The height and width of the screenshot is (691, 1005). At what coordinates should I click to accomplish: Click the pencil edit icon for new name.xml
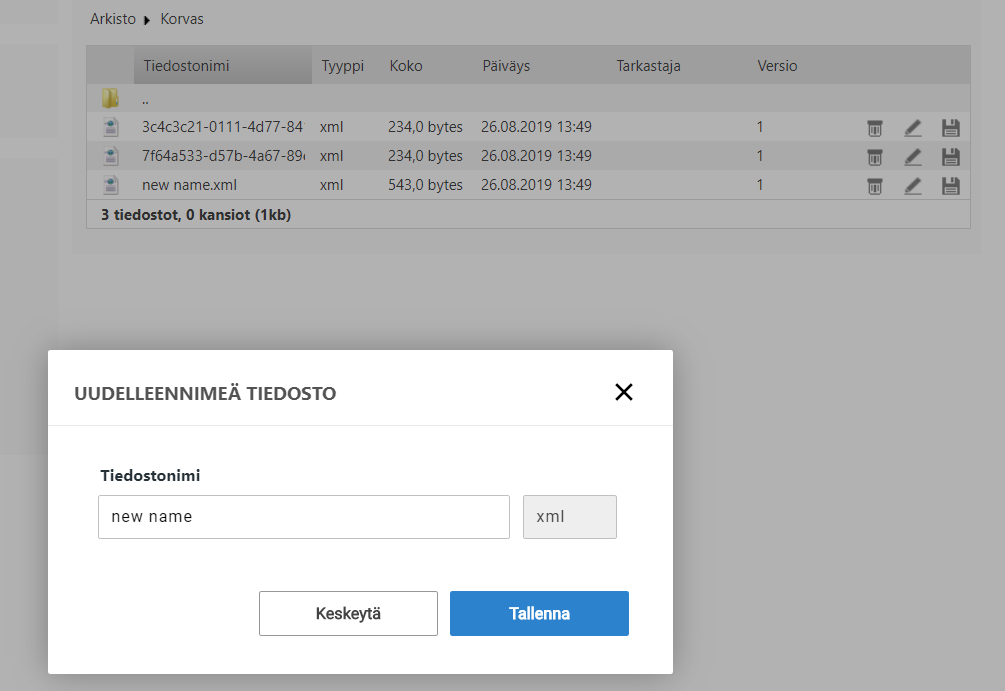(x=912, y=186)
